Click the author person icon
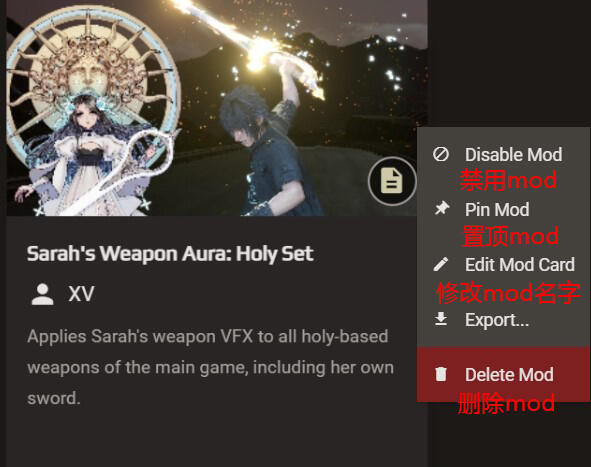 click(x=42, y=294)
